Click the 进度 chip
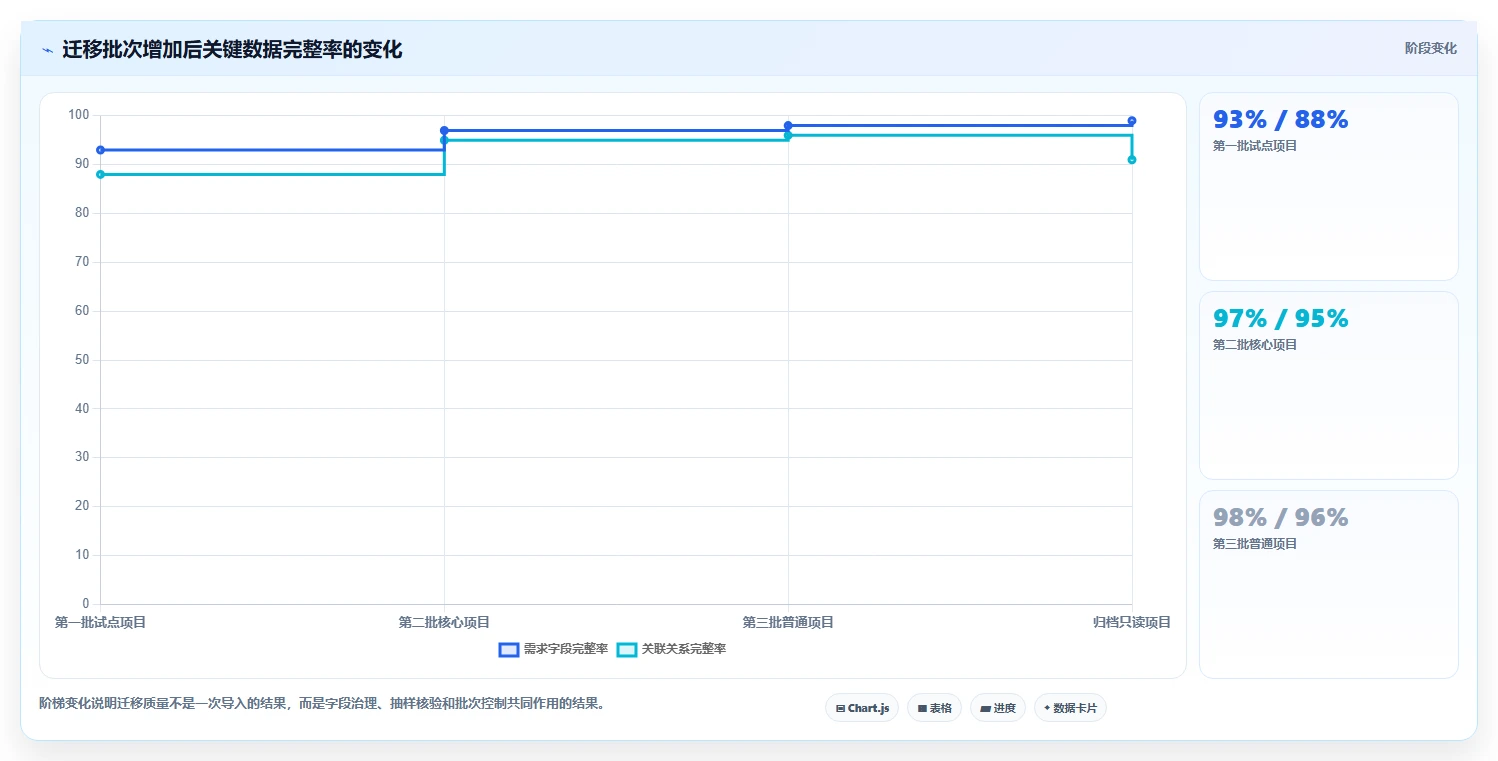The image size is (1498, 761). pyautogui.click(x=998, y=708)
